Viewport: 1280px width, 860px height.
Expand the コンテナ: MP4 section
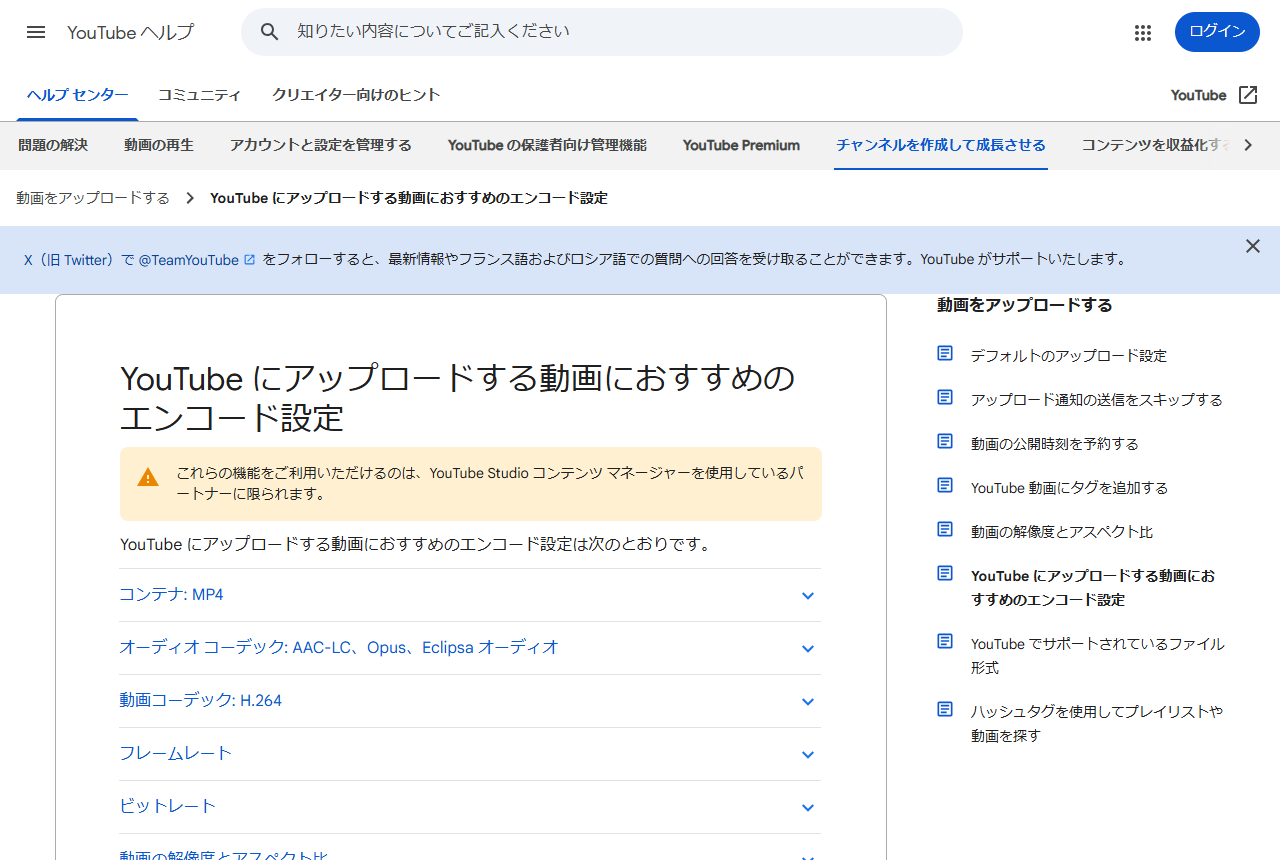coord(470,595)
